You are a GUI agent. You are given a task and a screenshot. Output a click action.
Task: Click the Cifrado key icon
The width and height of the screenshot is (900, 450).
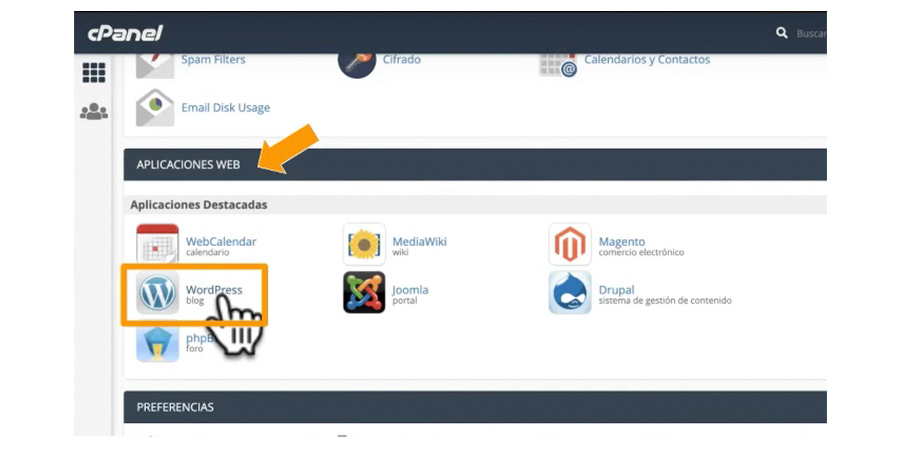point(357,65)
